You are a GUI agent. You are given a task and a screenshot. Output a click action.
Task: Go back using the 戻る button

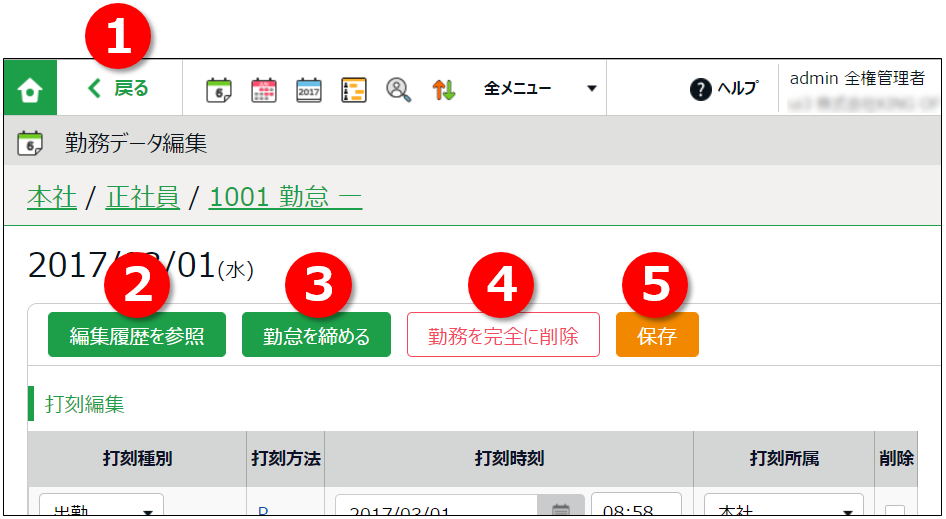click(x=119, y=89)
